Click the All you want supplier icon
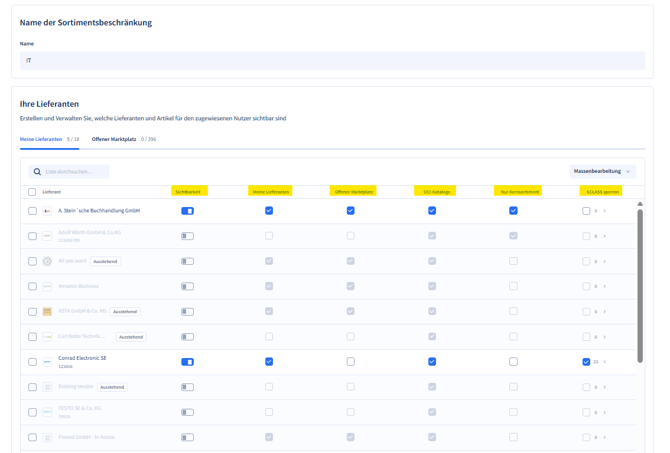This screenshot has width=670, height=453. [47, 261]
